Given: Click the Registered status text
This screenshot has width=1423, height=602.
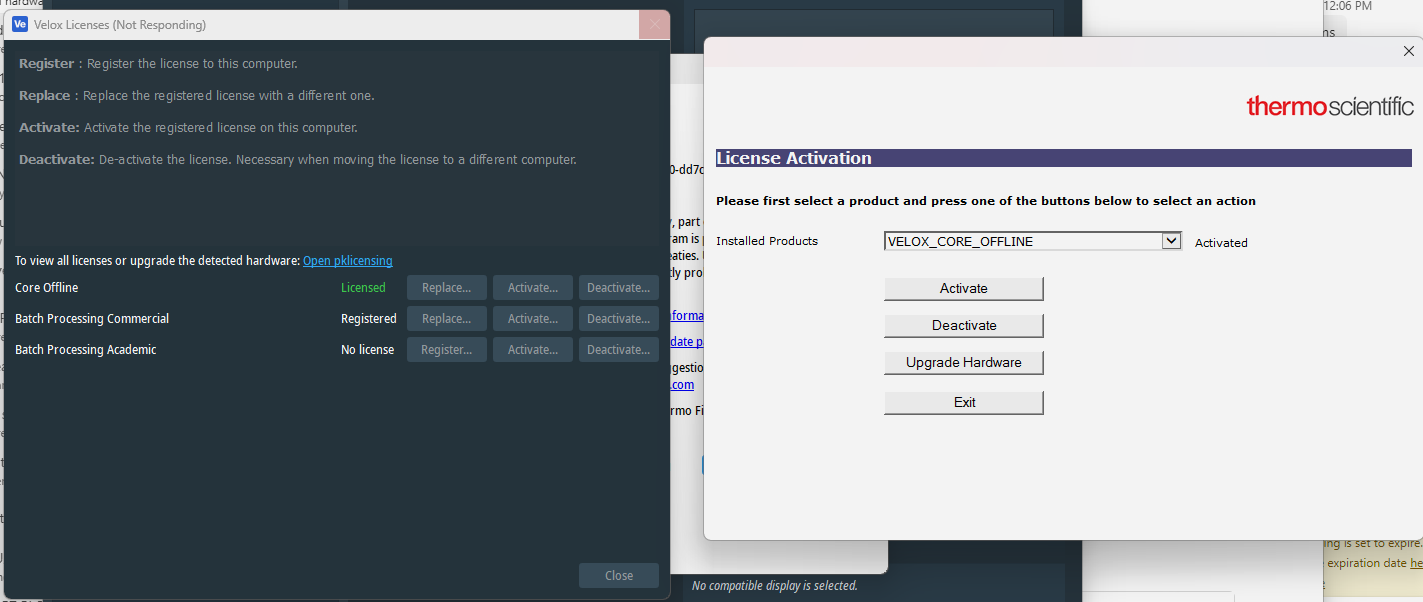Looking at the screenshot, I should (x=369, y=319).
